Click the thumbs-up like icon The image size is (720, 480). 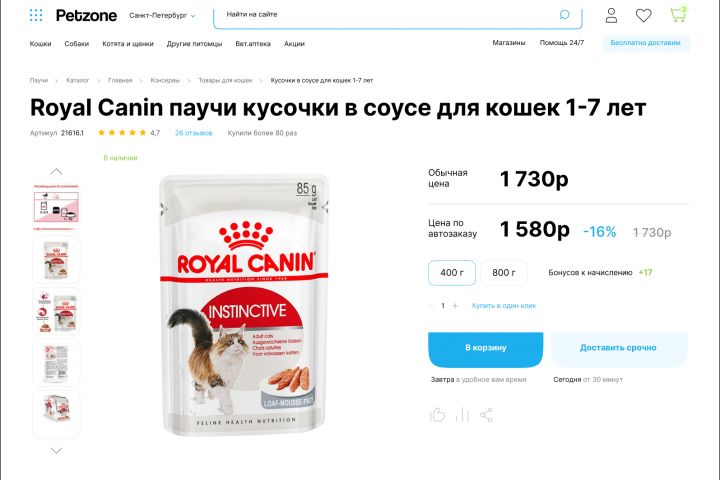(437, 415)
